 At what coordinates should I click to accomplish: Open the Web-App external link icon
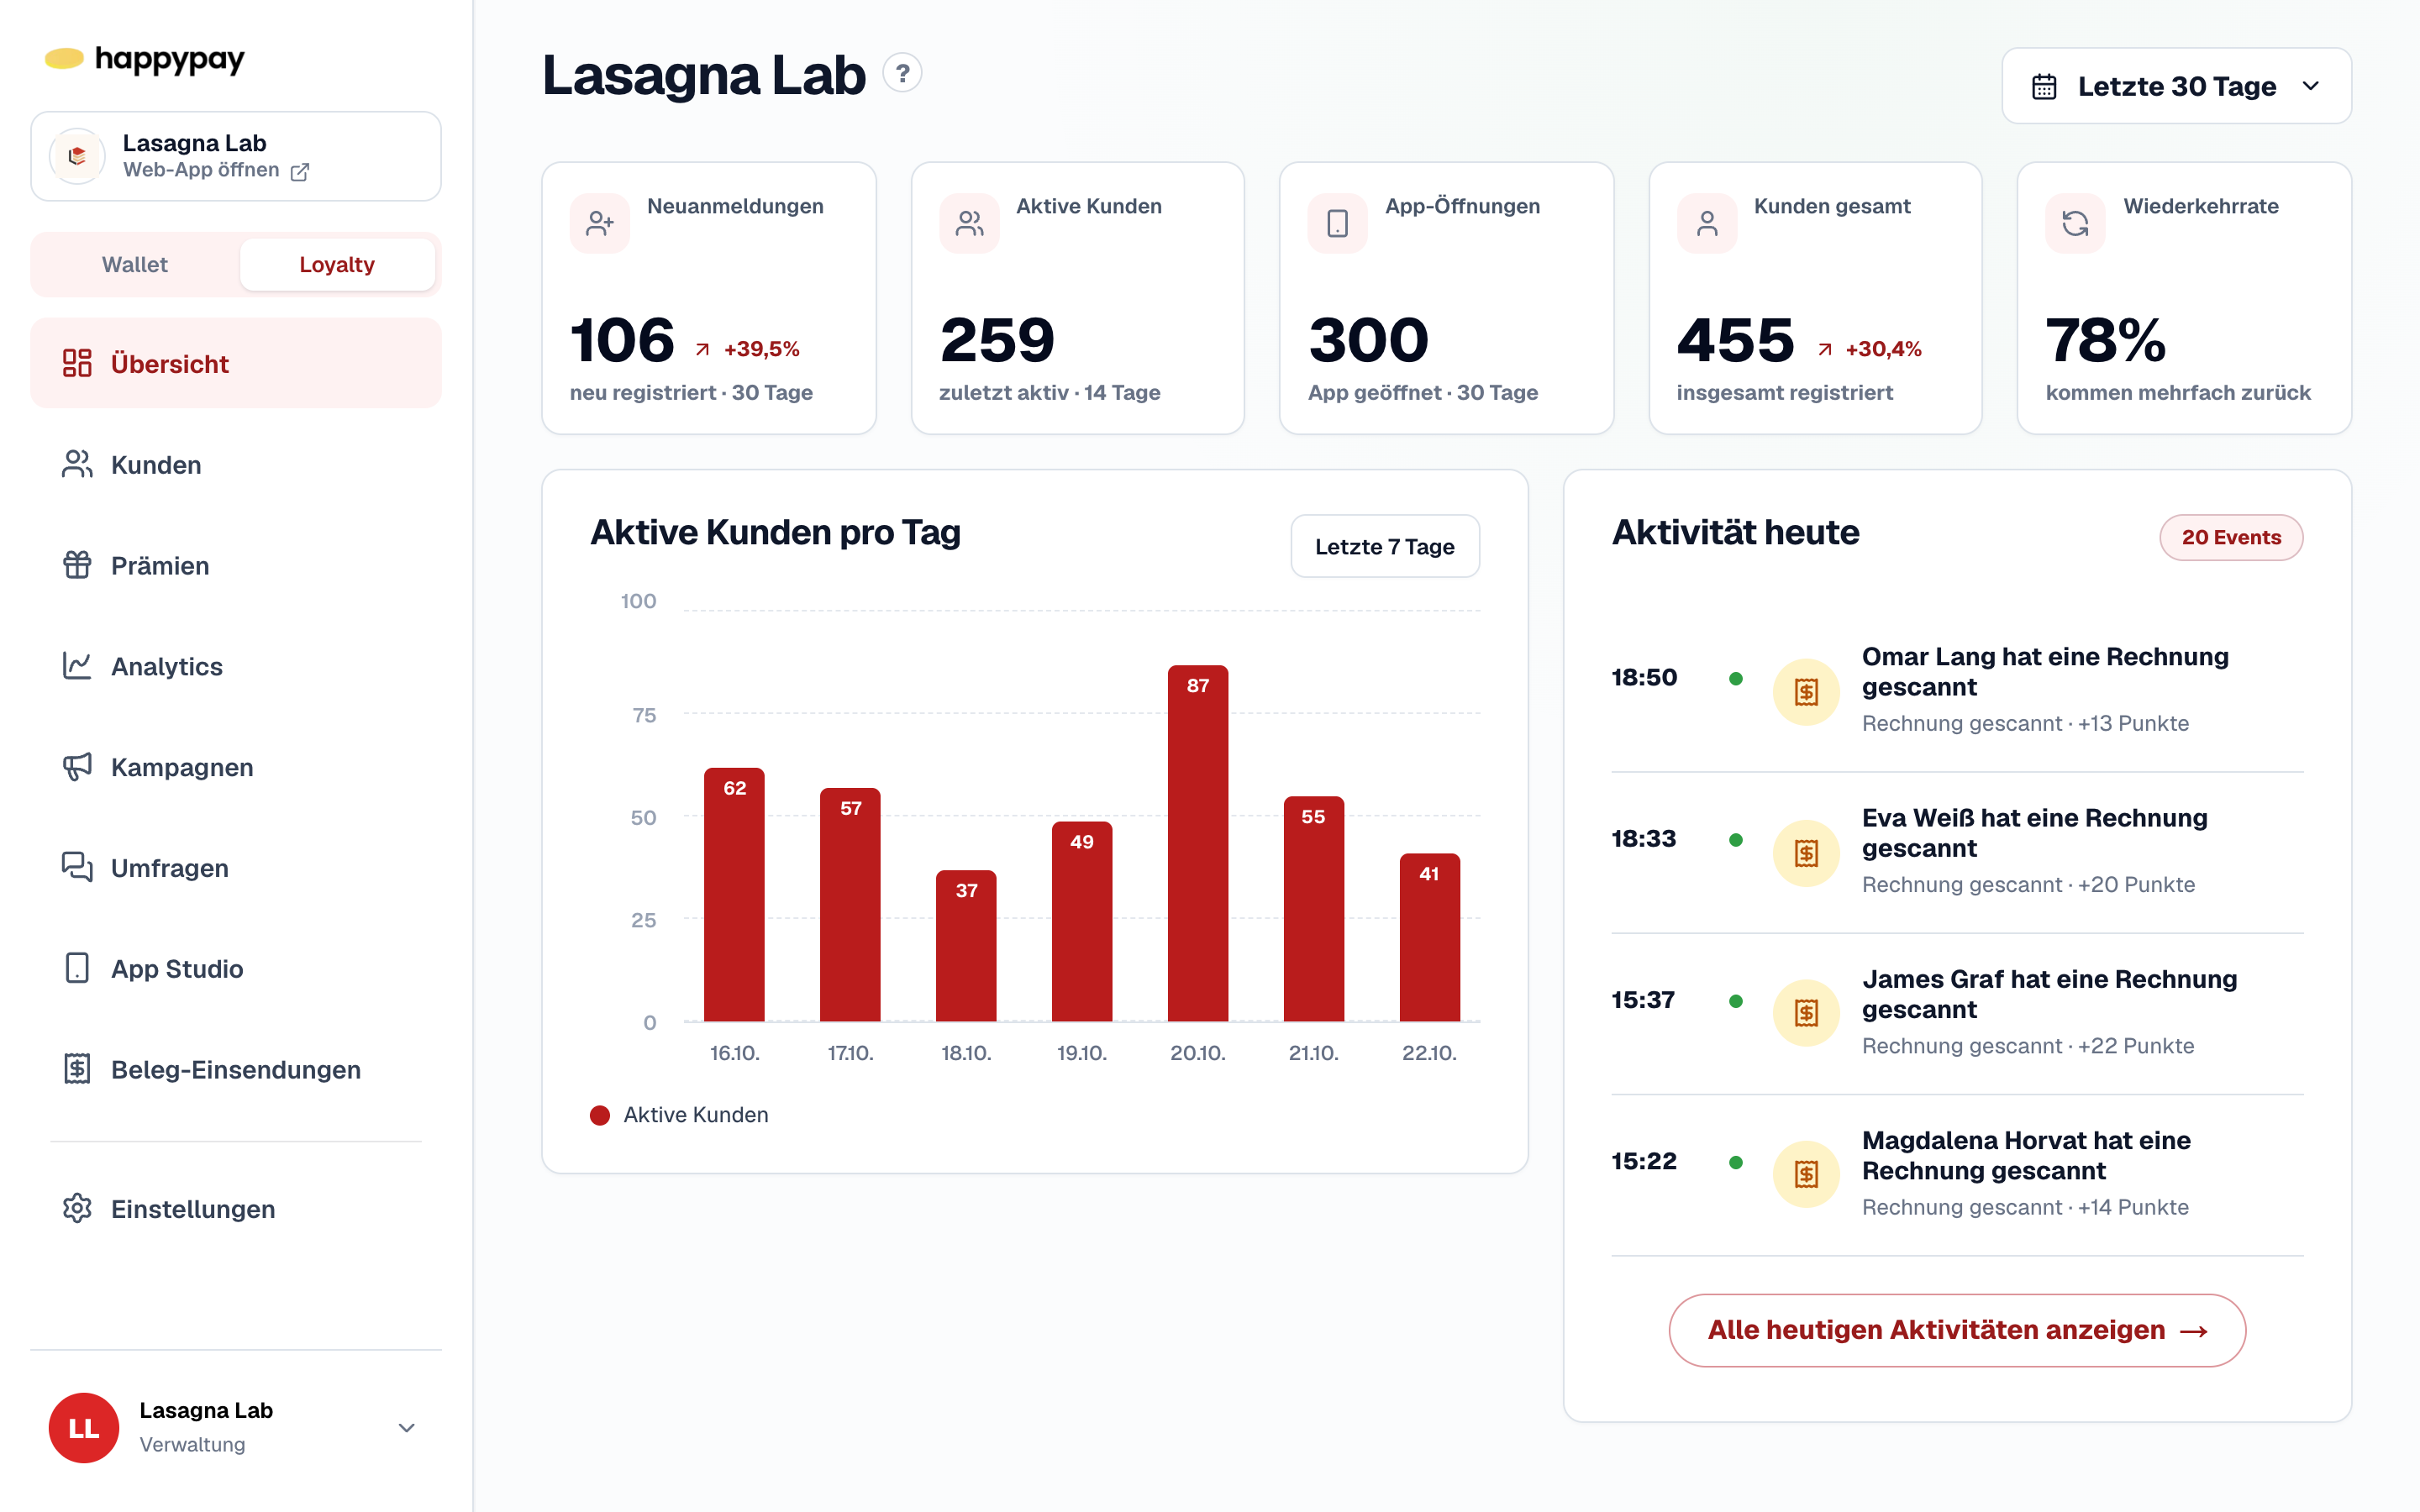tap(299, 171)
